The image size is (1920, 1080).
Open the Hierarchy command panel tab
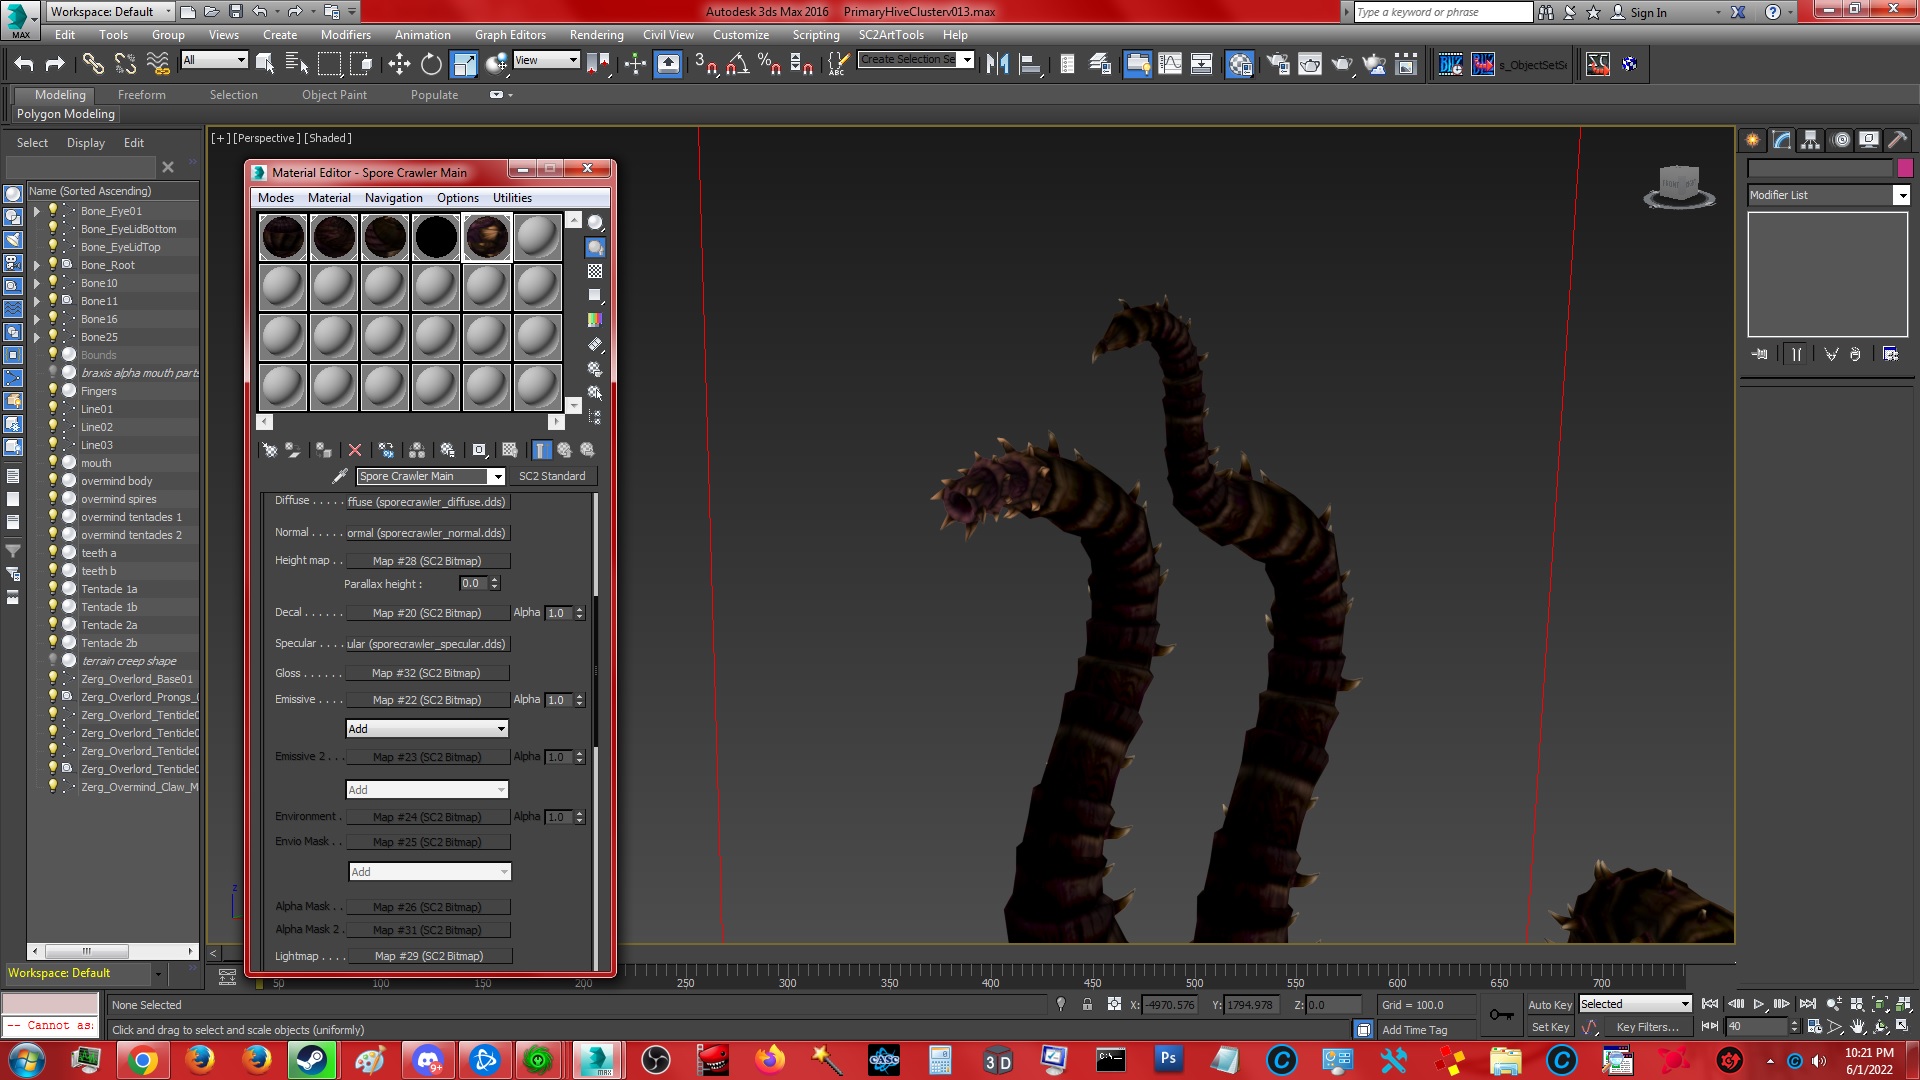coord(1811,140)
